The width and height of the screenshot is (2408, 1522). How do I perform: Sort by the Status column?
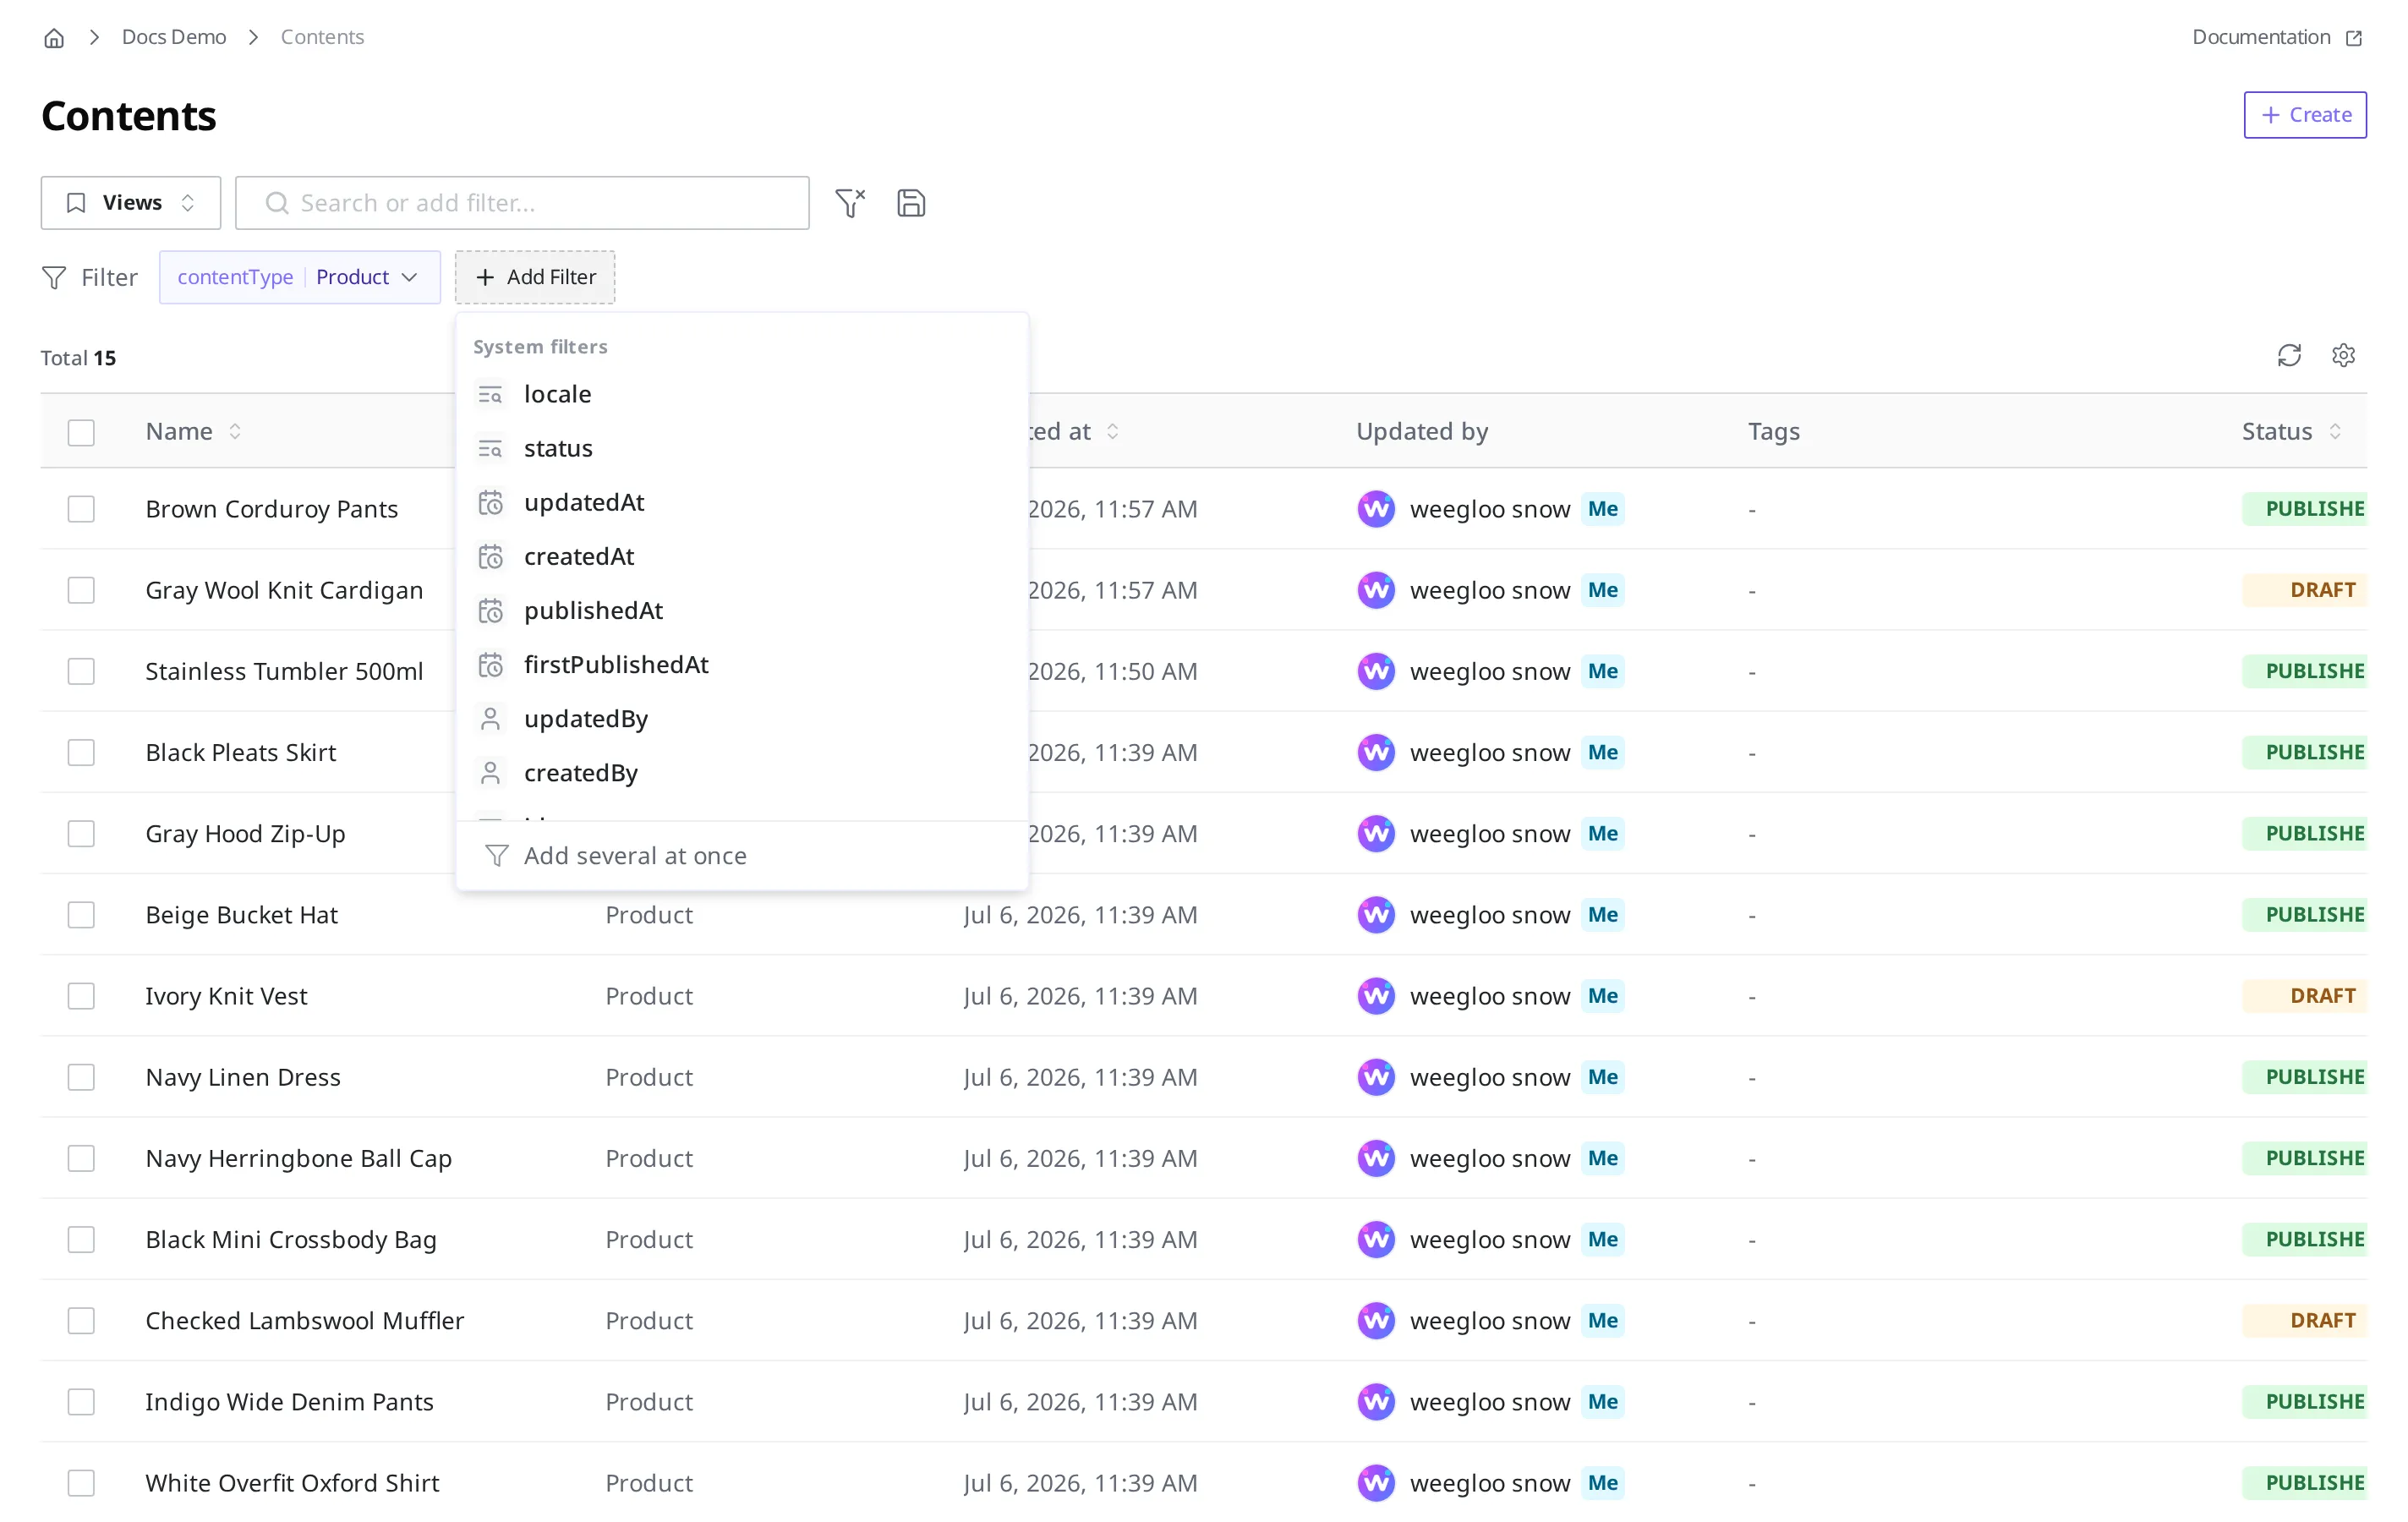tap(2291, 431)
